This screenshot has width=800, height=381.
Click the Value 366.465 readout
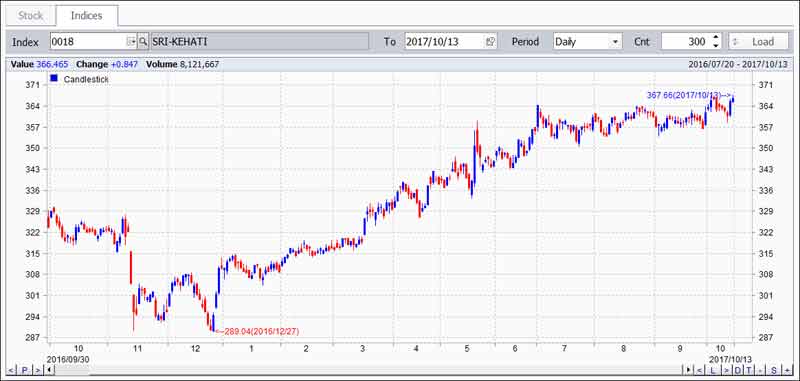[x=39, y=64]
